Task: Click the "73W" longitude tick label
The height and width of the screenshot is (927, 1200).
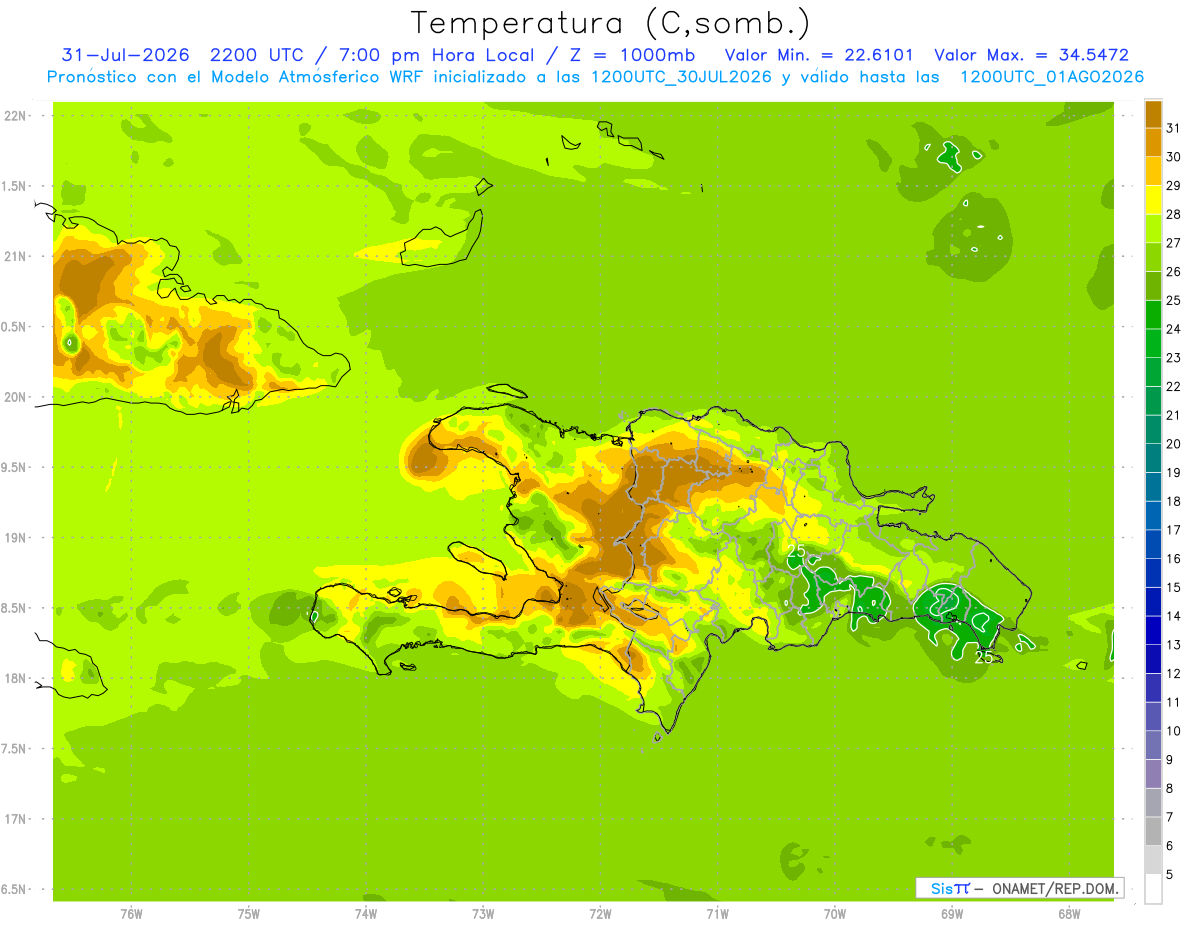Action: pos(483,914)
